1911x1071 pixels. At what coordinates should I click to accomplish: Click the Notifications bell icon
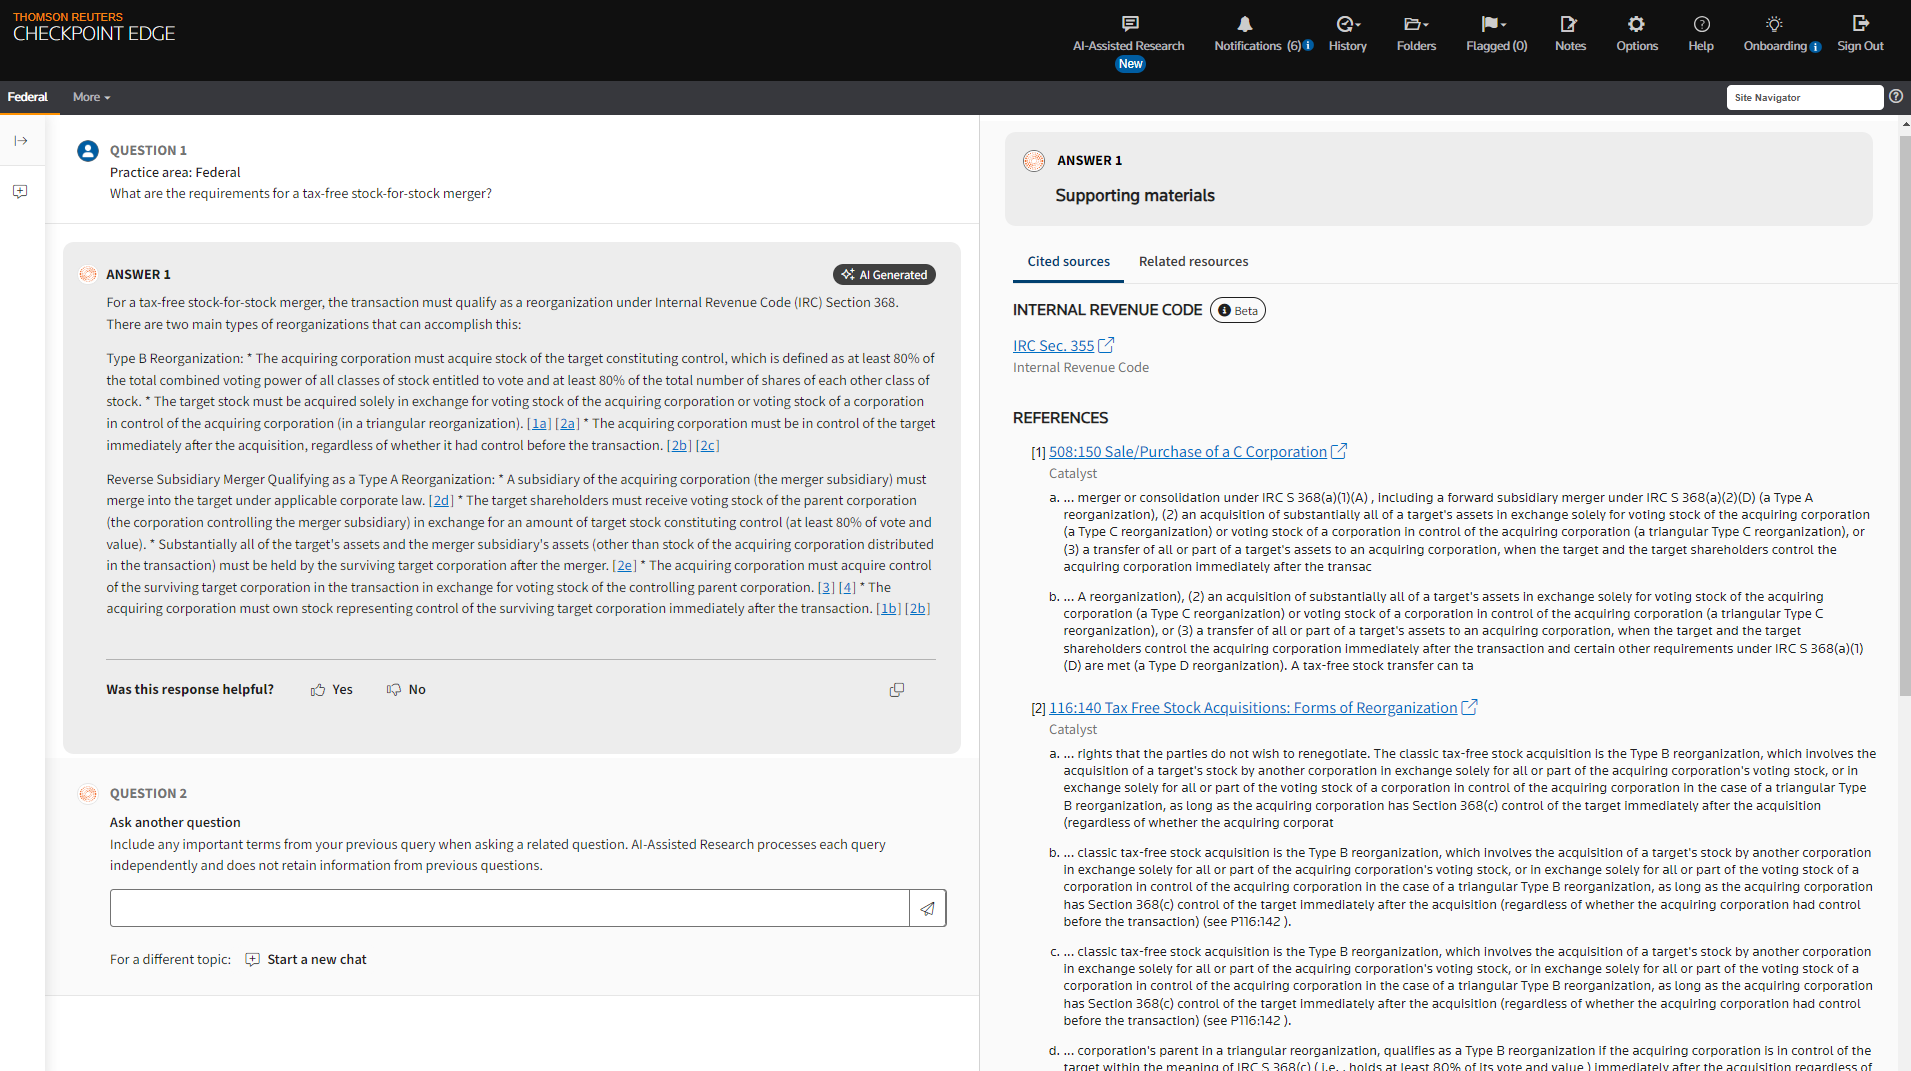coord(1245,24)
